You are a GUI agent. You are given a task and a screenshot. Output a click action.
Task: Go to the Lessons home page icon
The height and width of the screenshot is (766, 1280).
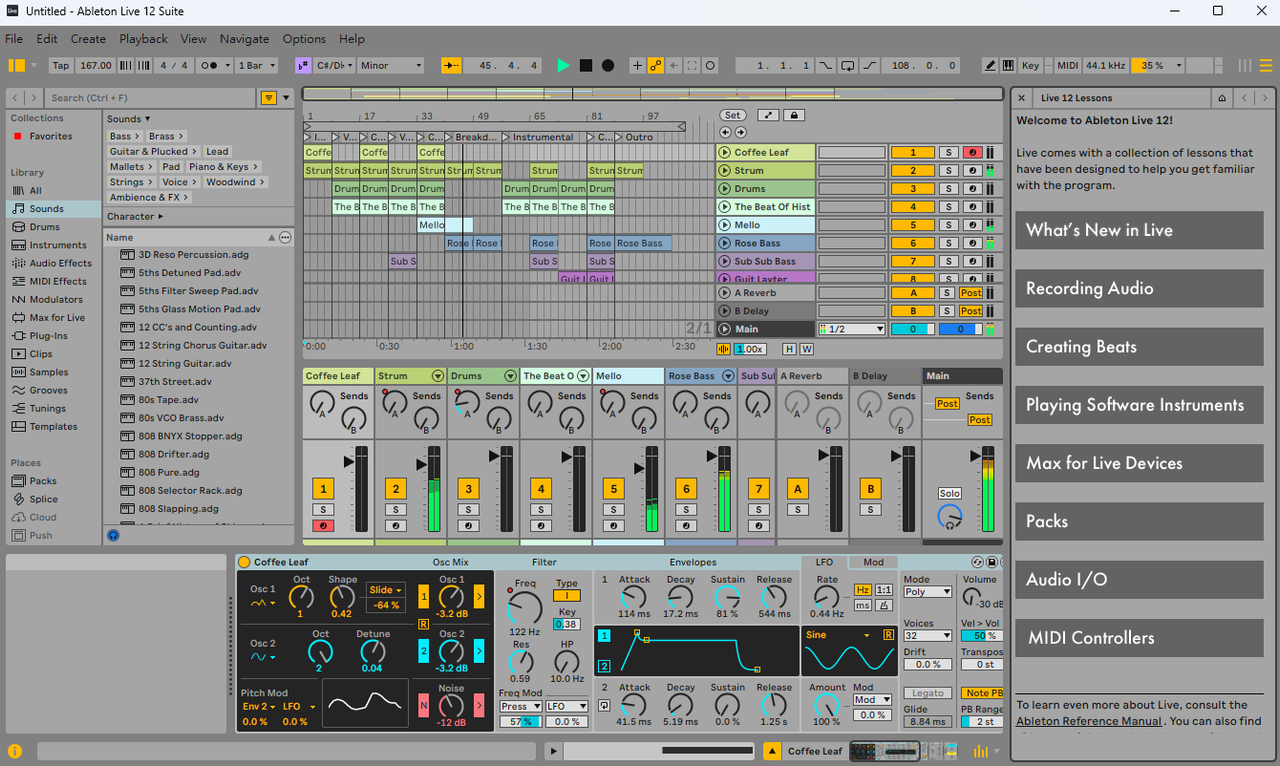1221,98
